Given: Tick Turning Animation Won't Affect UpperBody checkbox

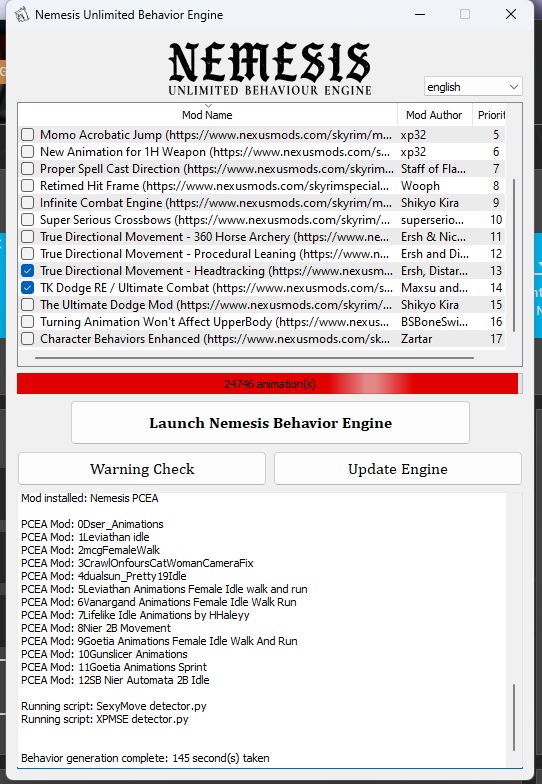Looking at the screenshot, I should tap(28, 322).
